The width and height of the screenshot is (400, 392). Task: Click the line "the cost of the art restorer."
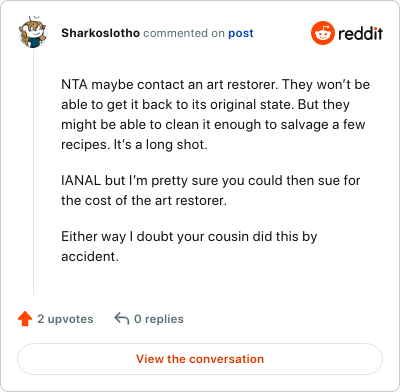point(144,200)
